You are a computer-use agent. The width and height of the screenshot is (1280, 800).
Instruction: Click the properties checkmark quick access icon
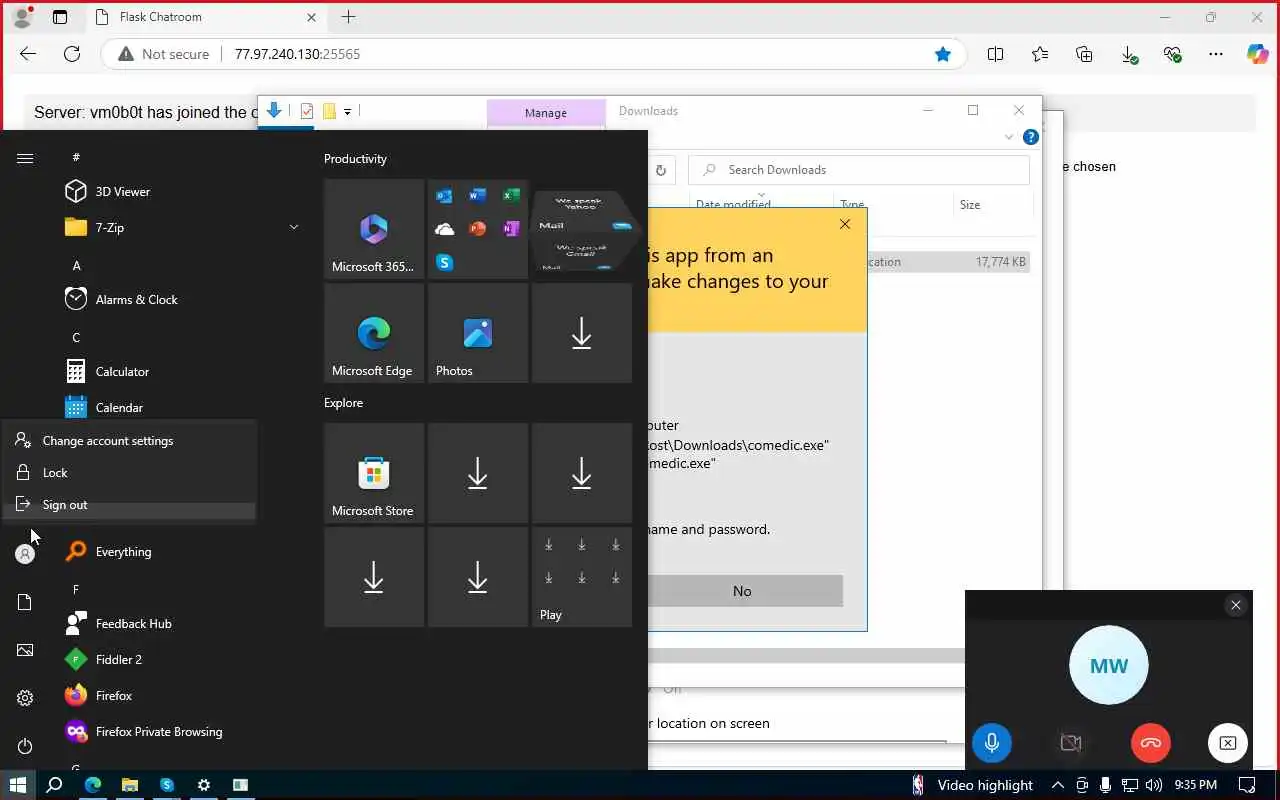pyautogui.click(x=307, y=111)
